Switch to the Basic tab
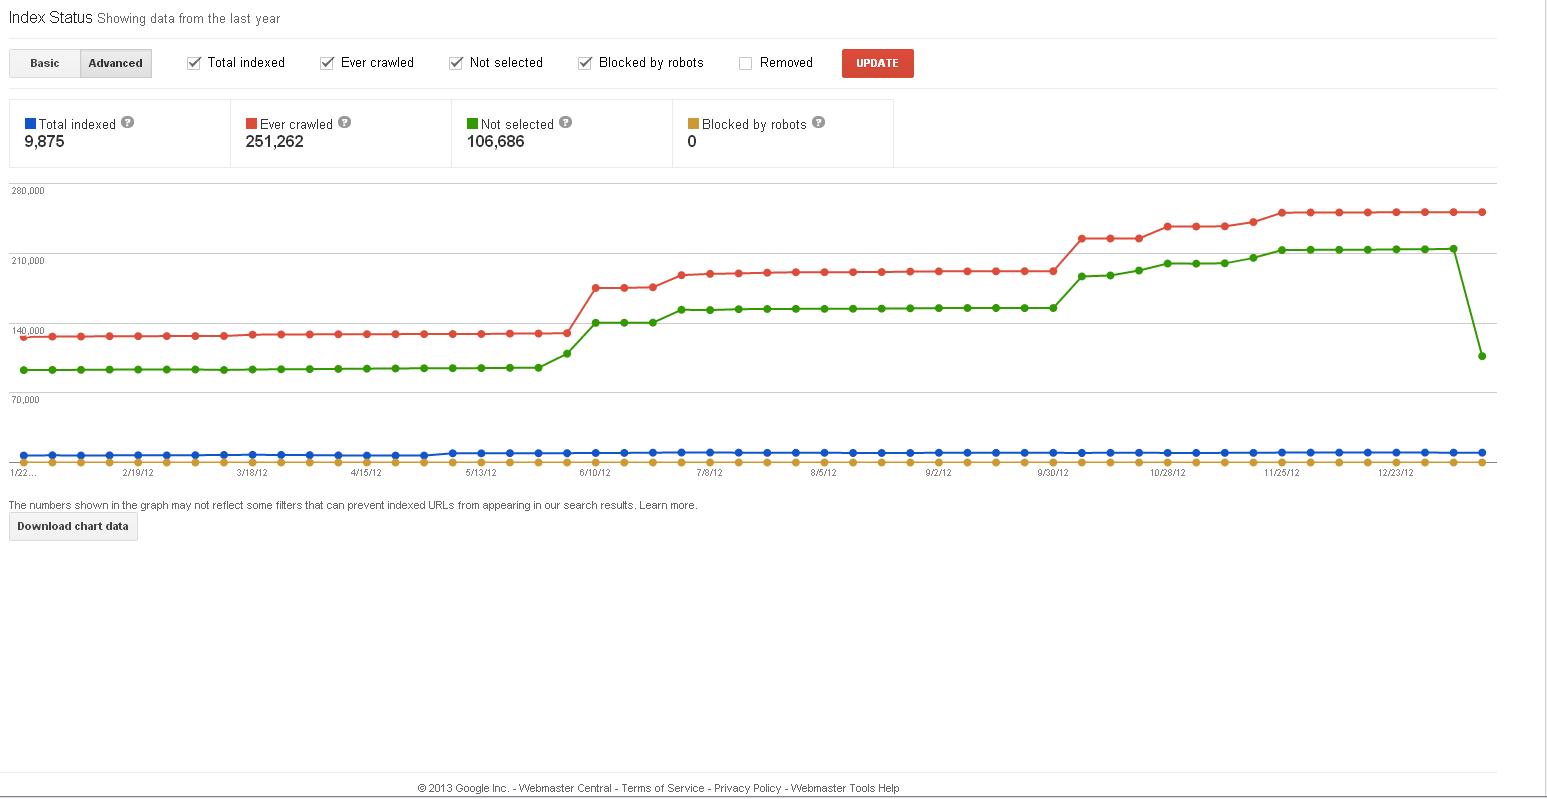 (x=45, y=63)
